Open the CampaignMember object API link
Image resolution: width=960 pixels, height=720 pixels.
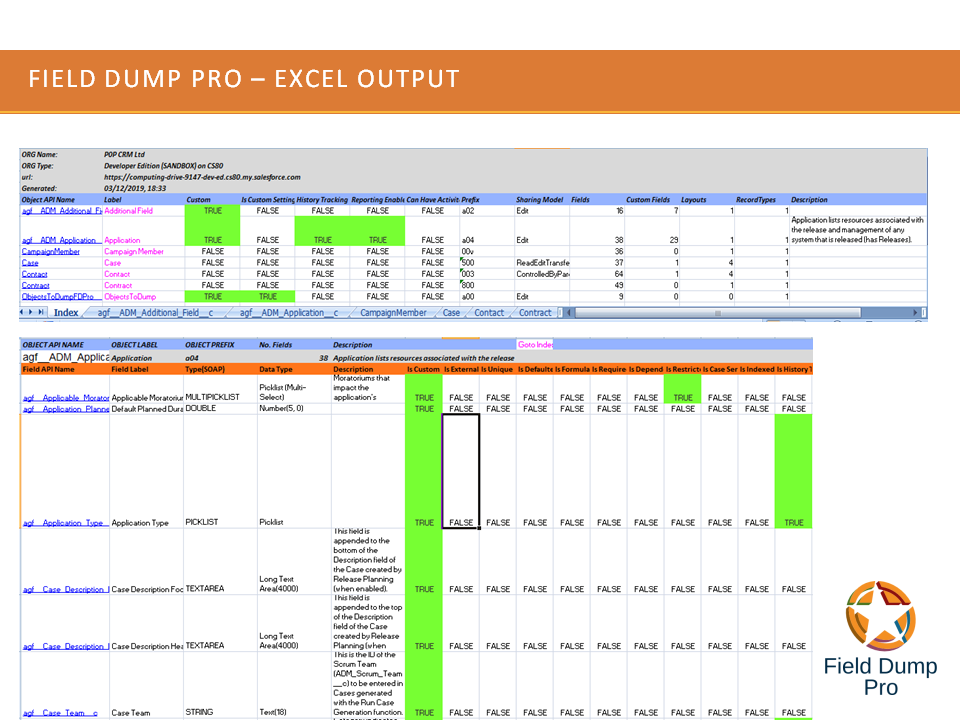pyautogui.click(x=50, y=252)
